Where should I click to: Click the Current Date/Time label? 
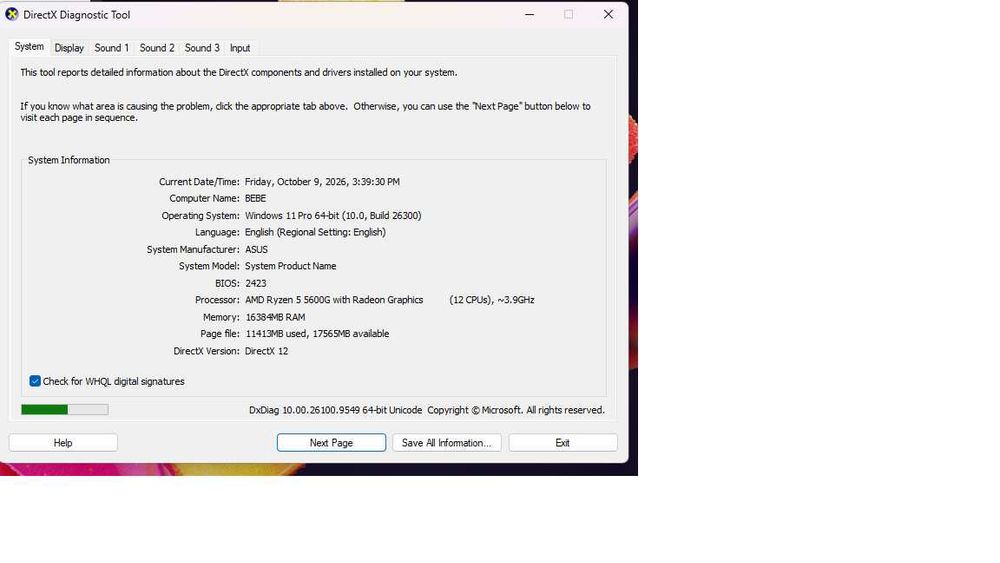pyautogui.click(x=199, y=182)
